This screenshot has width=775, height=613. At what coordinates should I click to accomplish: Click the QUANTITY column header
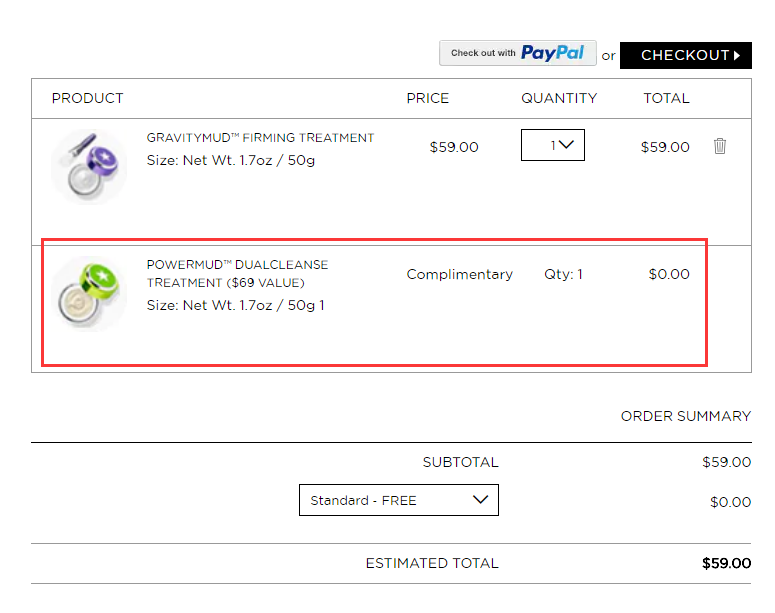coord(559,98)
